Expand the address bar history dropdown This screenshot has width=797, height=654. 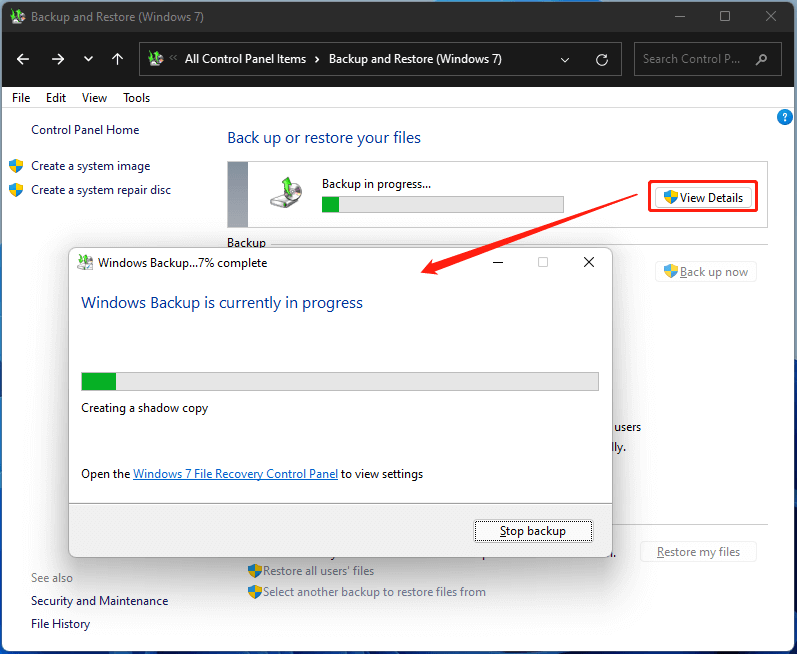click(565, 59)
